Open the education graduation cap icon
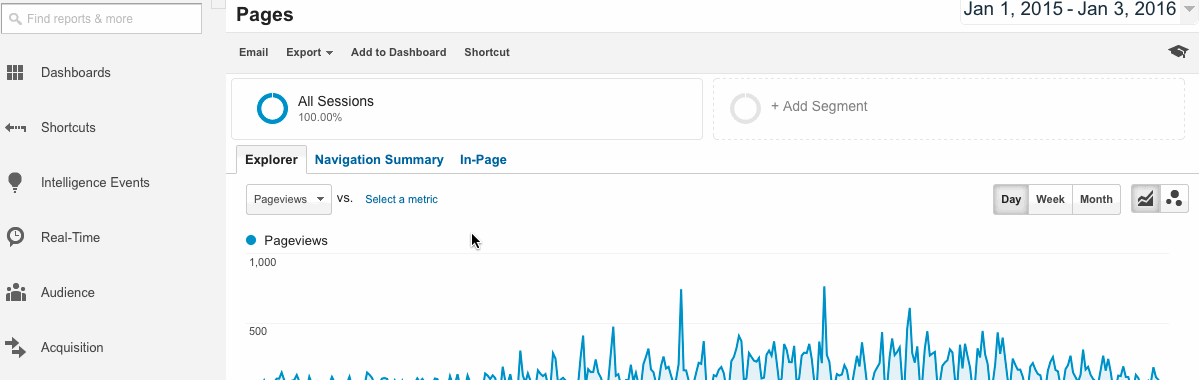1199x380 pixels. [1178, 52]
